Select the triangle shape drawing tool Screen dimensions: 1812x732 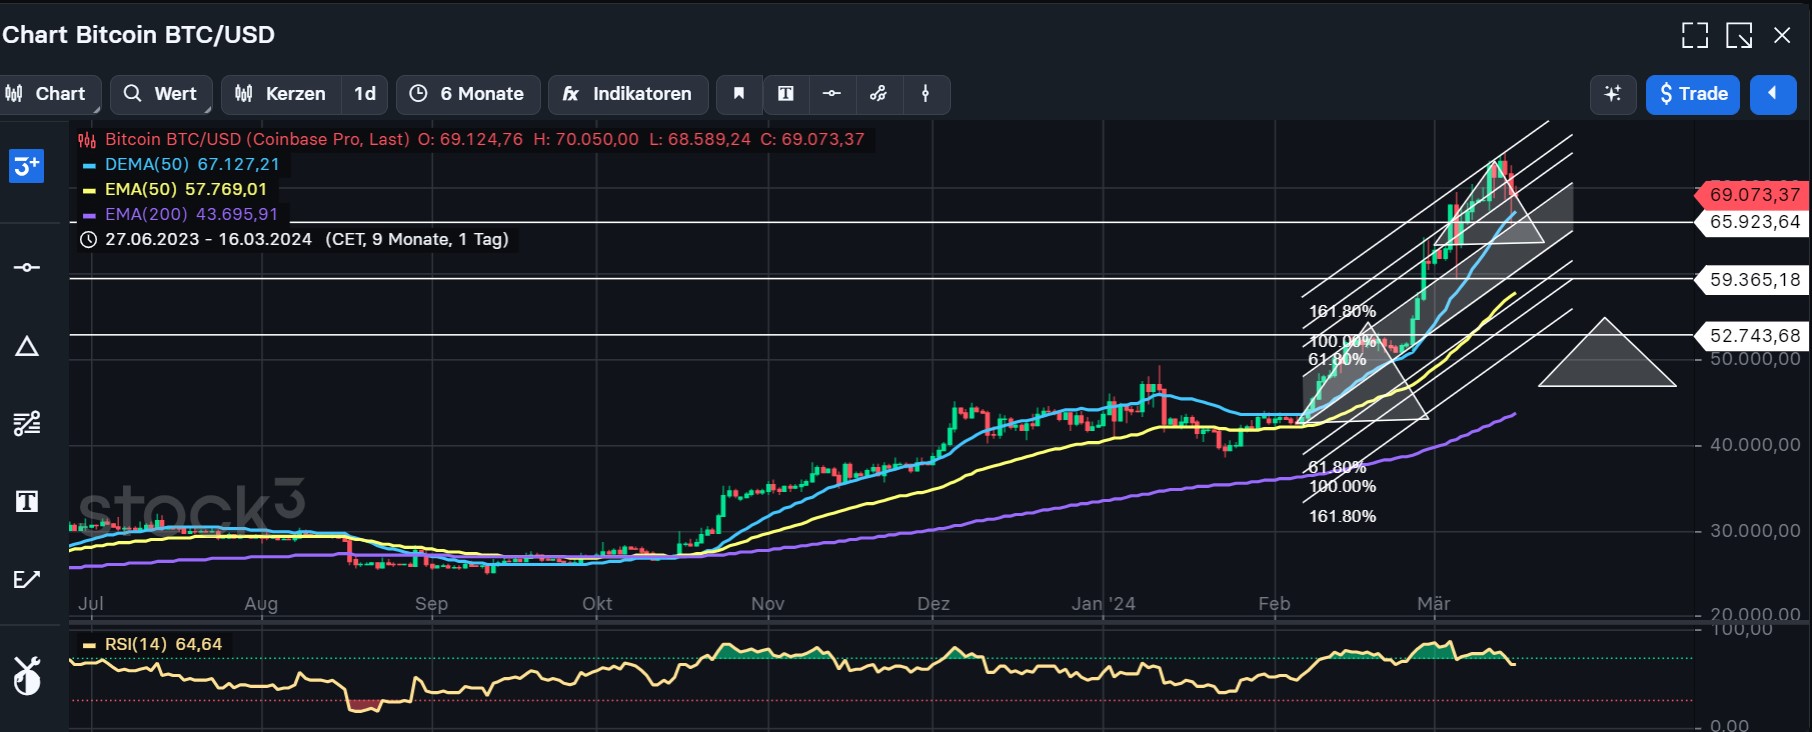27,347
